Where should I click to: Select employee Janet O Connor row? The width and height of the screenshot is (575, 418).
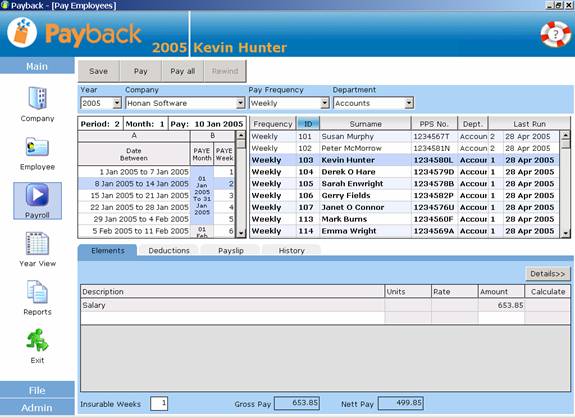point(404,207)
